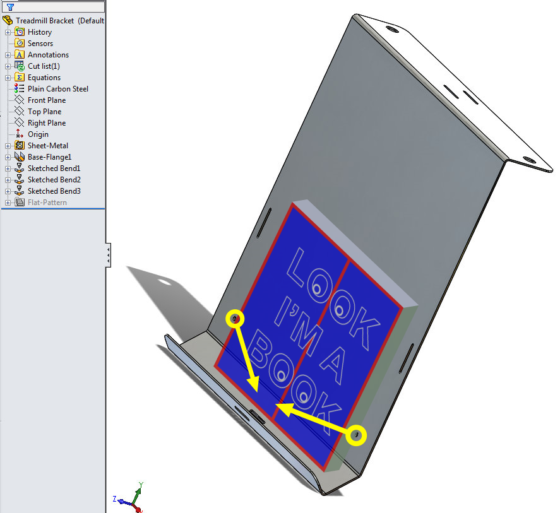
Task: Expand the Cut list(1) node
Action: (x=8, y=66)
